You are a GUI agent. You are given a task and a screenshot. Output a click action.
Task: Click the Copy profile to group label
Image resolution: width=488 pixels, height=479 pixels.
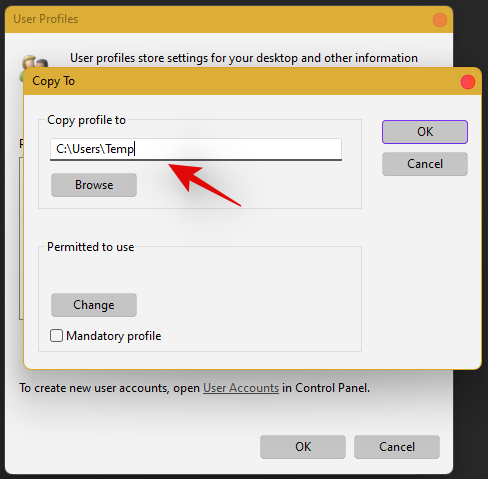pos(86,120)
